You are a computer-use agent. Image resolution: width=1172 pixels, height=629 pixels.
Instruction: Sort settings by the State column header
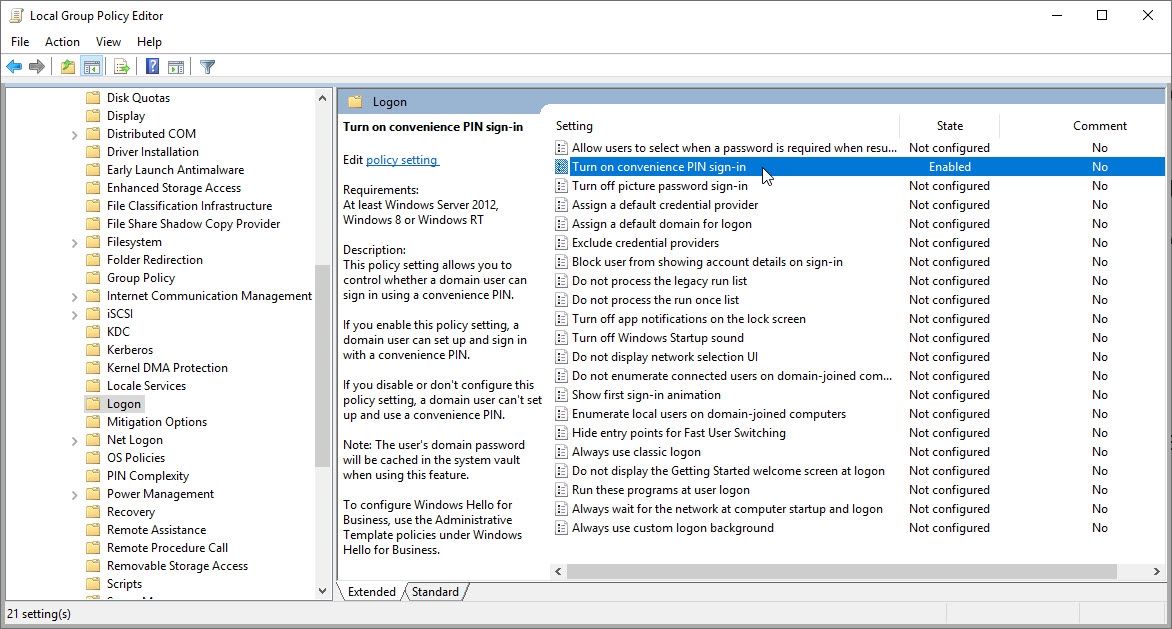click(948, 126)
